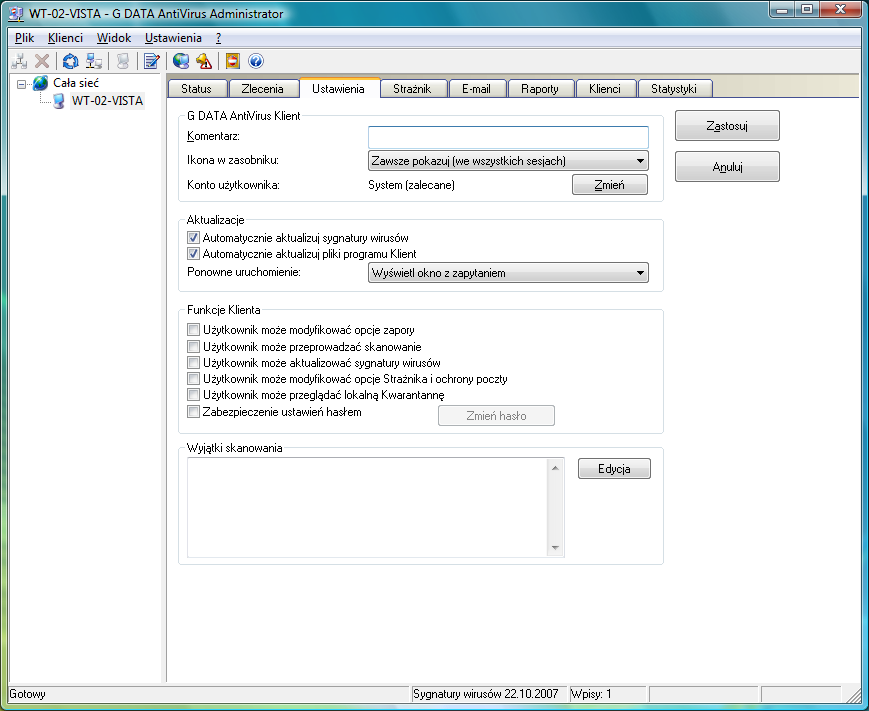Click the delete X toolbar icon
Image resolution: width=869 pixels, height=711 pixels.
tap(42, 61)
